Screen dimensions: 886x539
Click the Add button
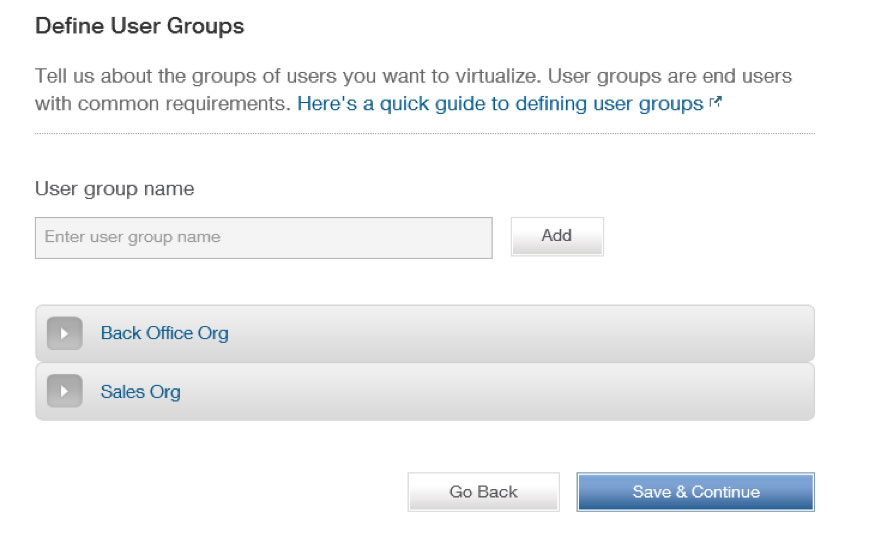pyautogui.click(x=557, y=236)
